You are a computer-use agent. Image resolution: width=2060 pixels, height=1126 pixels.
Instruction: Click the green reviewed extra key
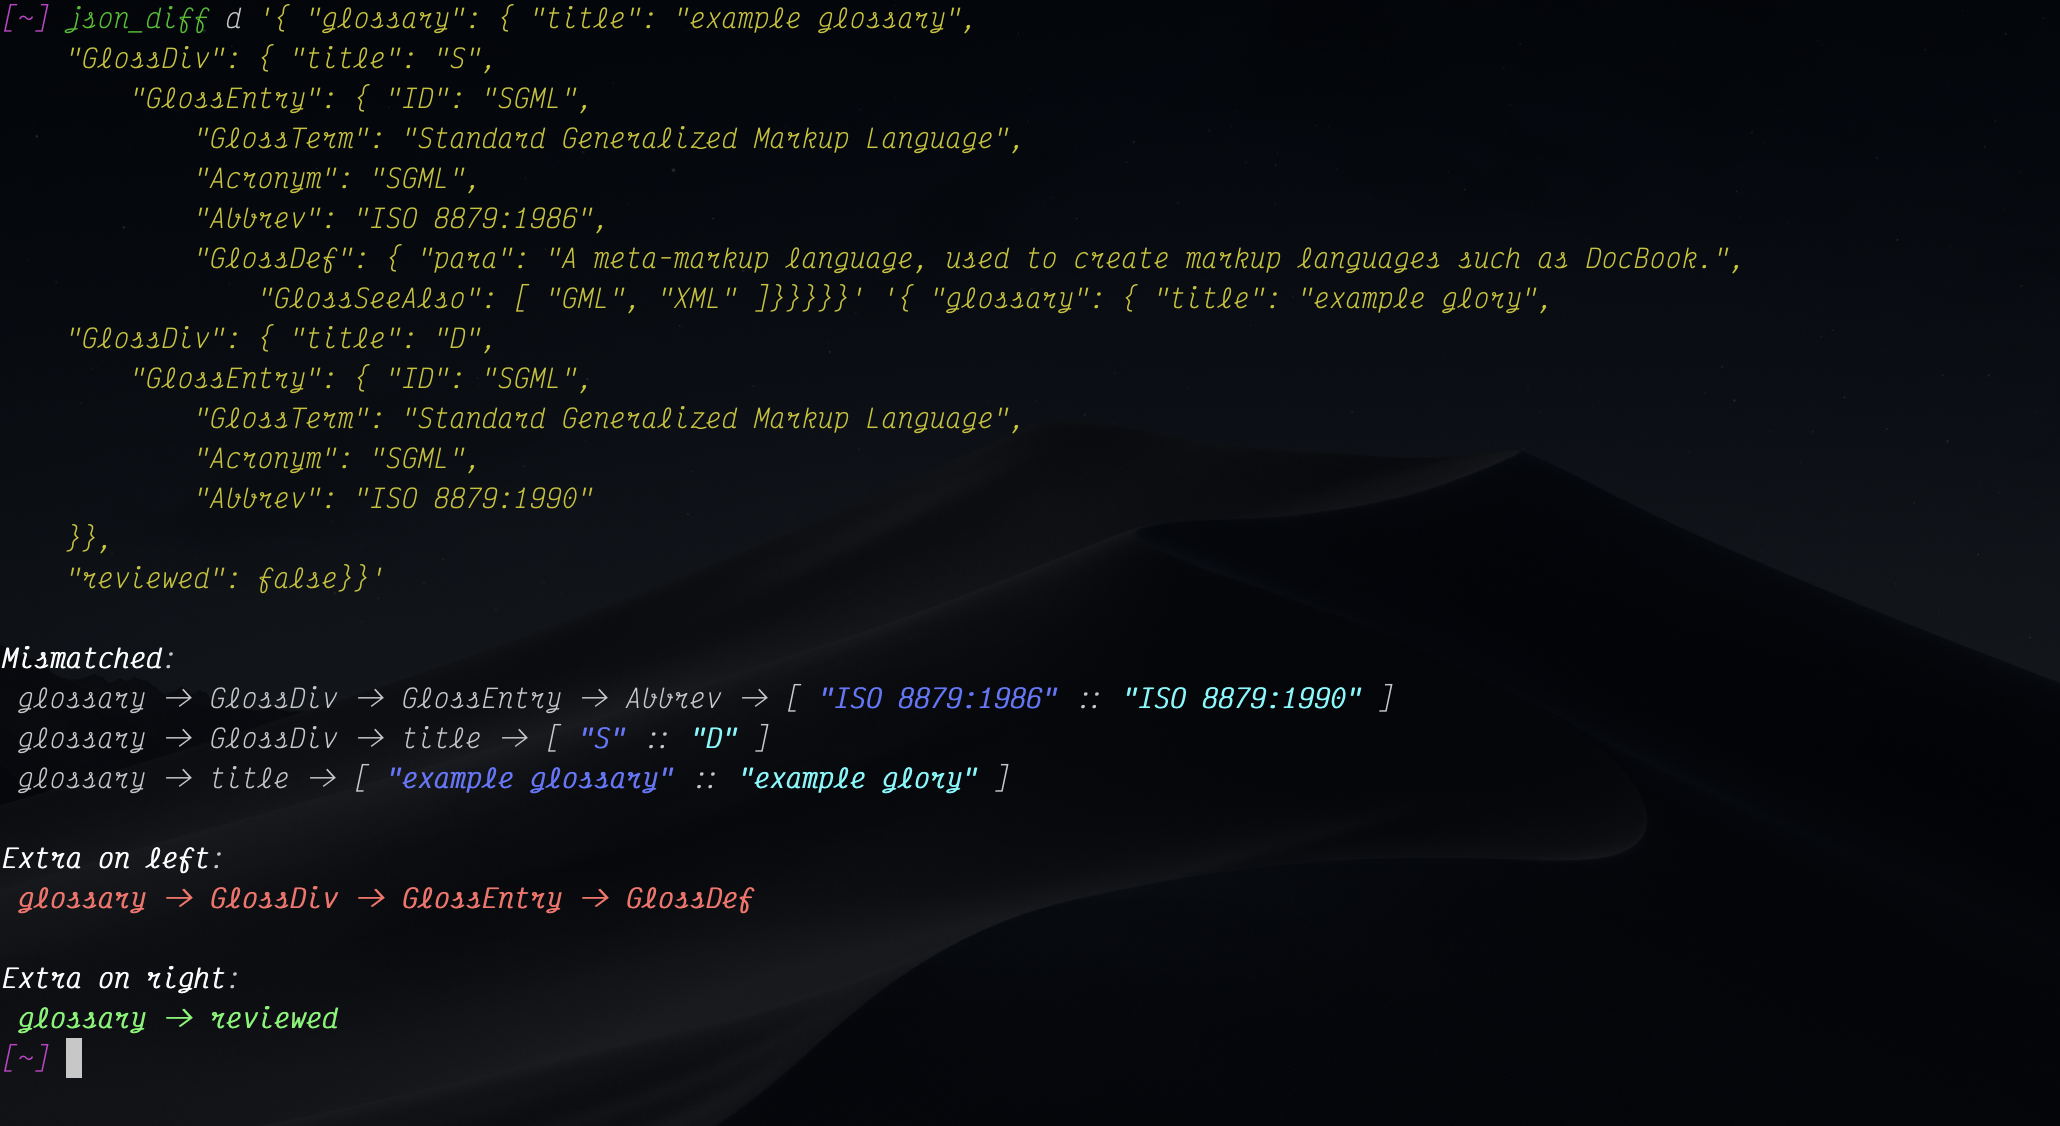point(274,1019)
